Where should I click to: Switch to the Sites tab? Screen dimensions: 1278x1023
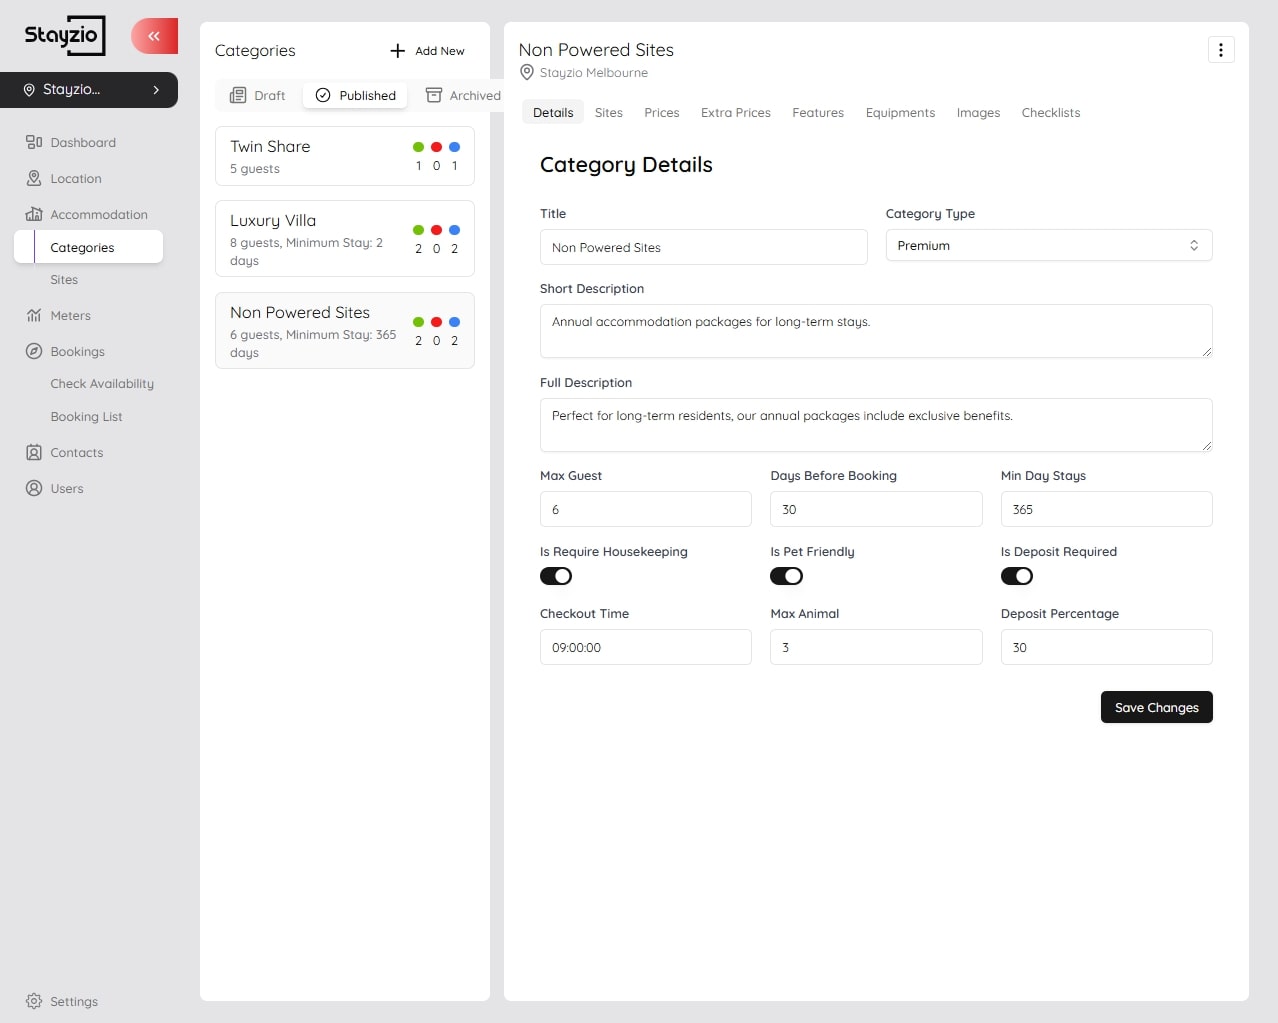pos(609,112)
